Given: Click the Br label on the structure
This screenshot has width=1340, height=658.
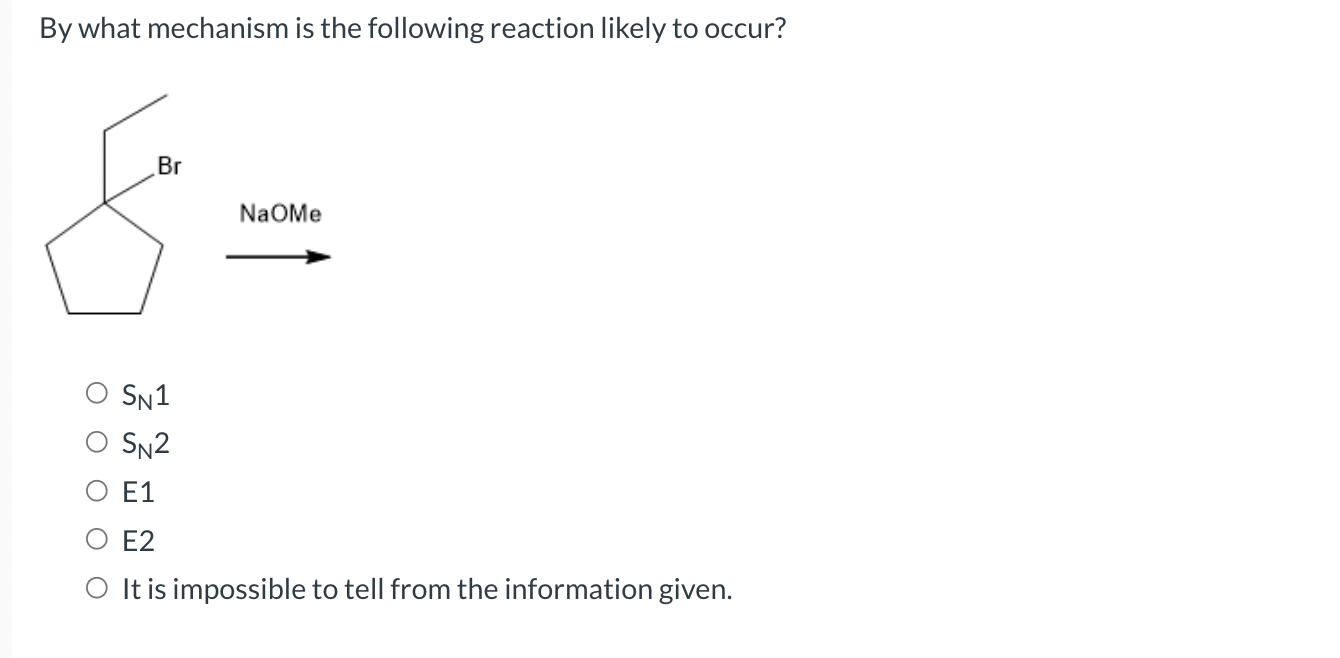Looking at the screenshot, I should click(170, 166).
